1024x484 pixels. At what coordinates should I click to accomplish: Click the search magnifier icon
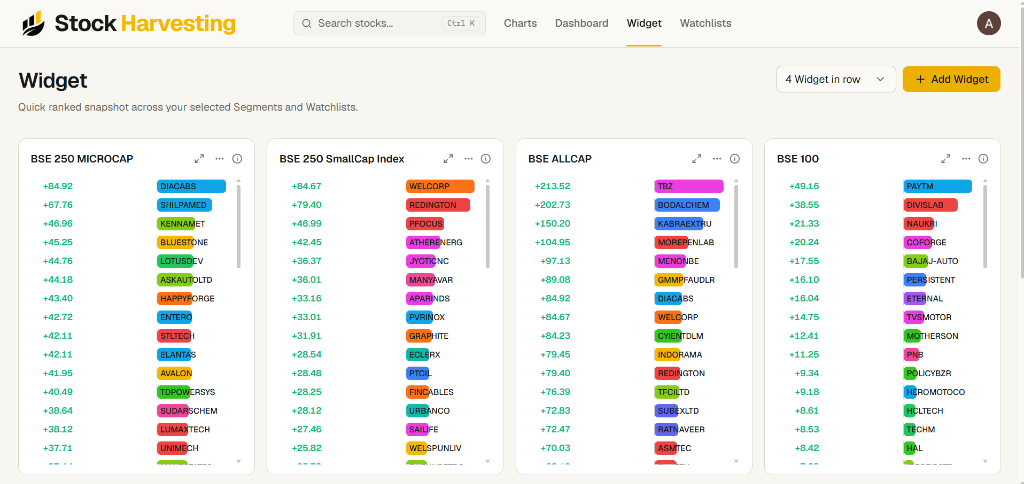306,24
